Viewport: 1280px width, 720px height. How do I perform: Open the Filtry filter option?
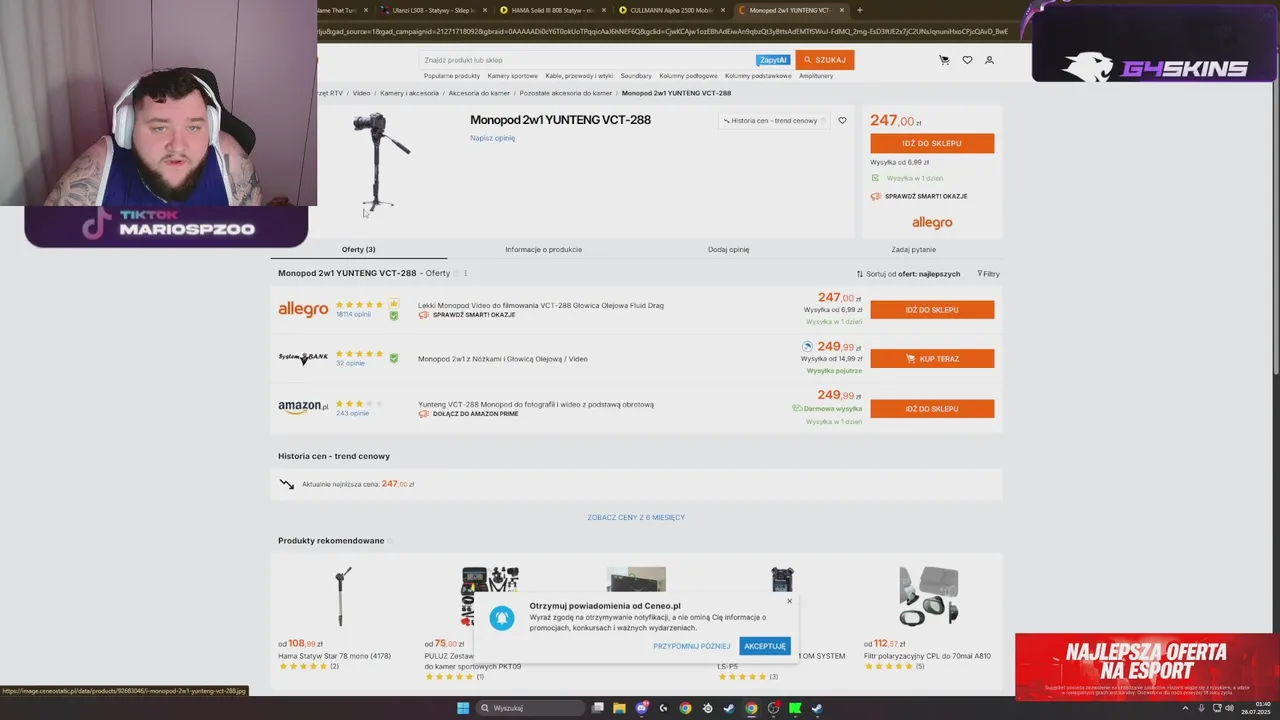[x=988, y=274]
